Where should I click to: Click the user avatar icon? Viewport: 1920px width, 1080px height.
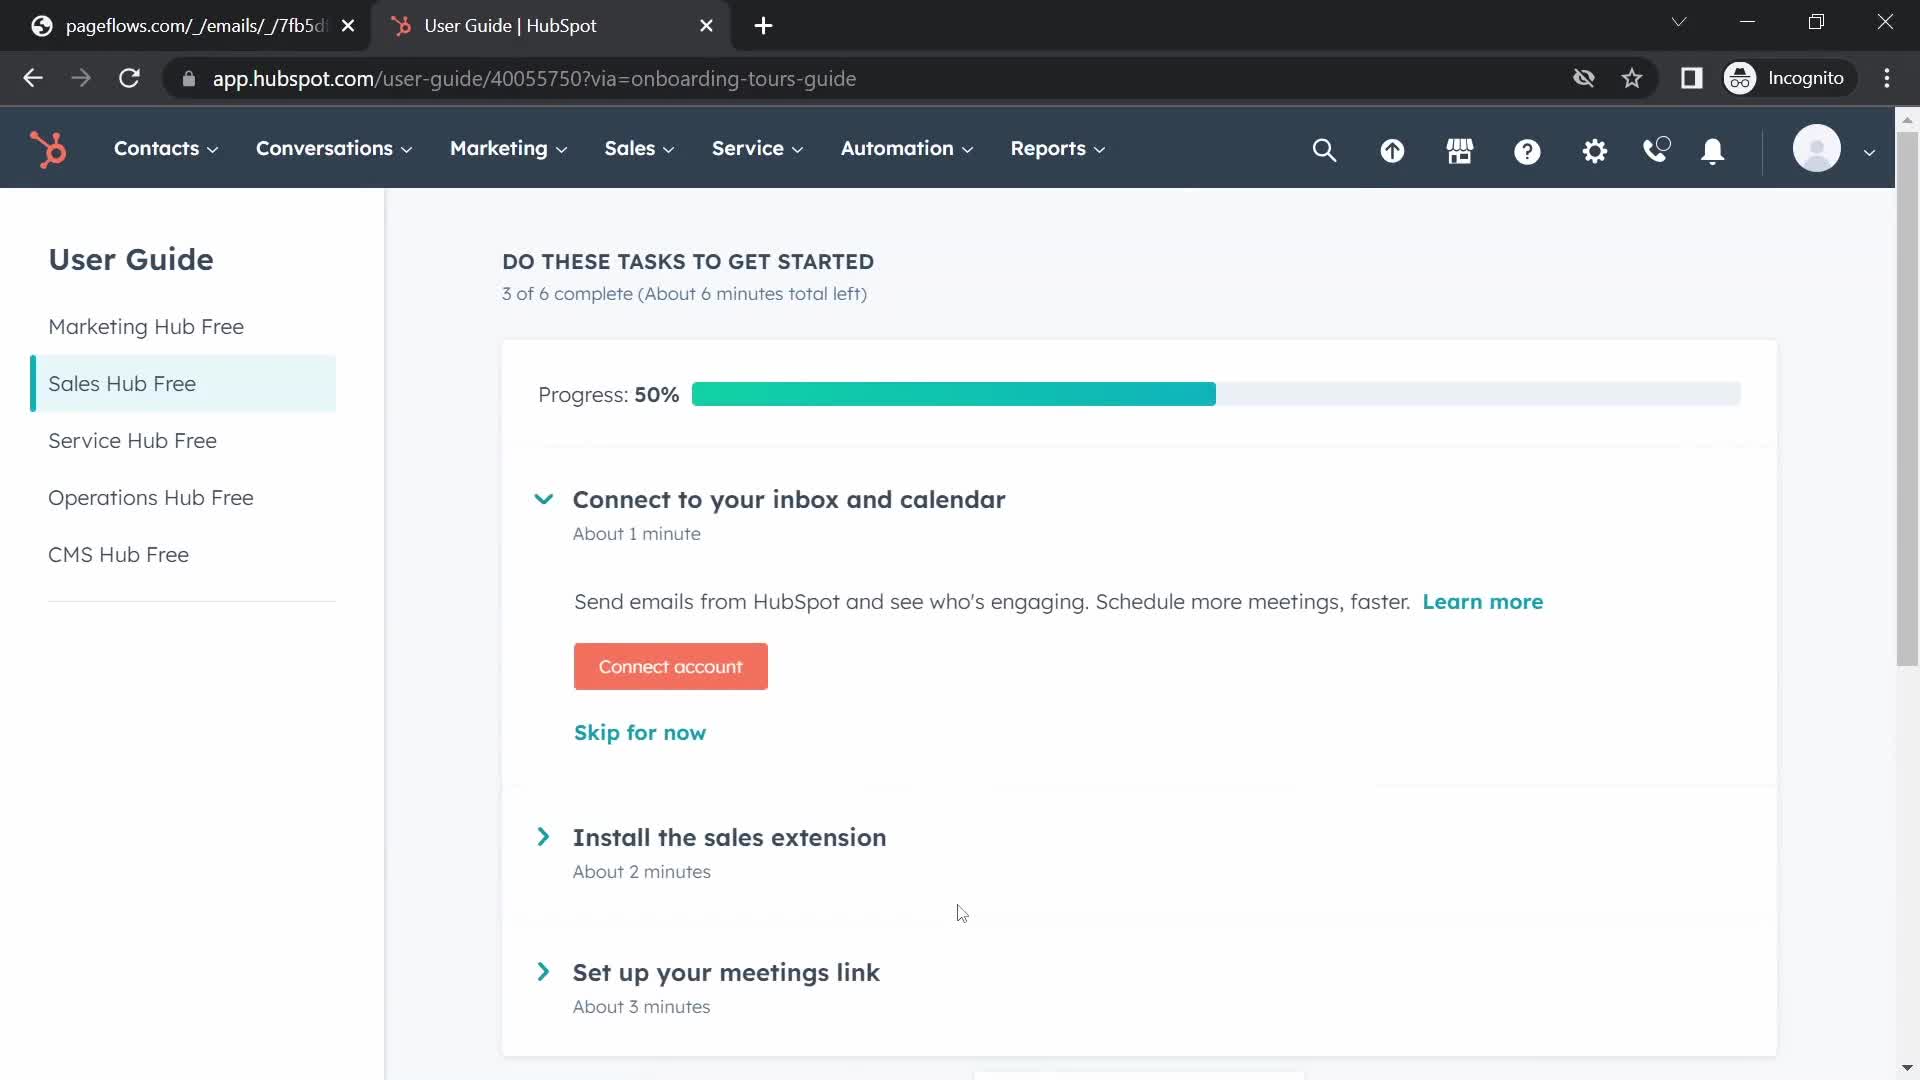coord(1817,149)
